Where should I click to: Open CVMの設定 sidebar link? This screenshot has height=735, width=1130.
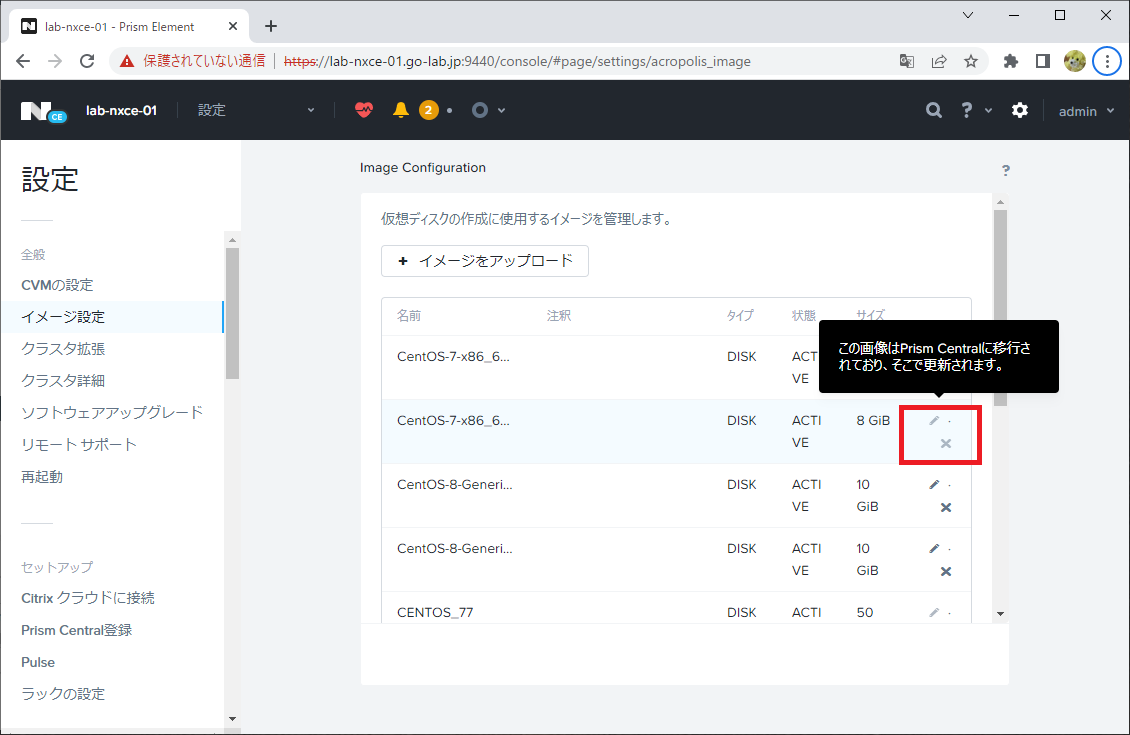coord(58,285)
